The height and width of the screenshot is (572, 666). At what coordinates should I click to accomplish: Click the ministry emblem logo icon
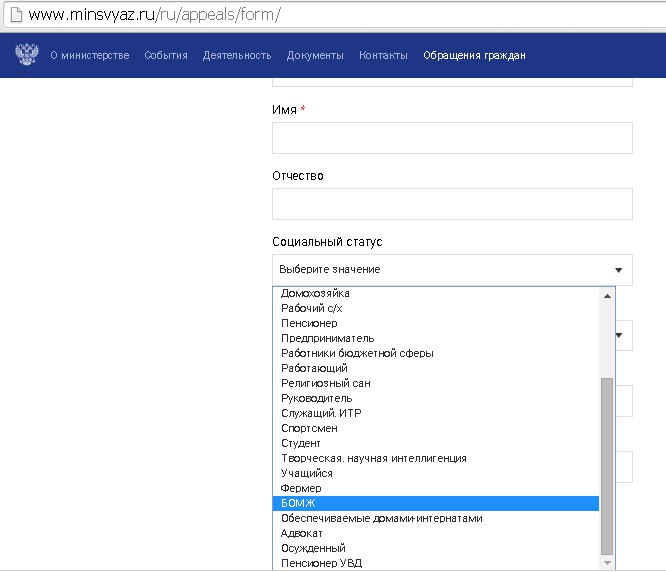[x=26, y=55]
